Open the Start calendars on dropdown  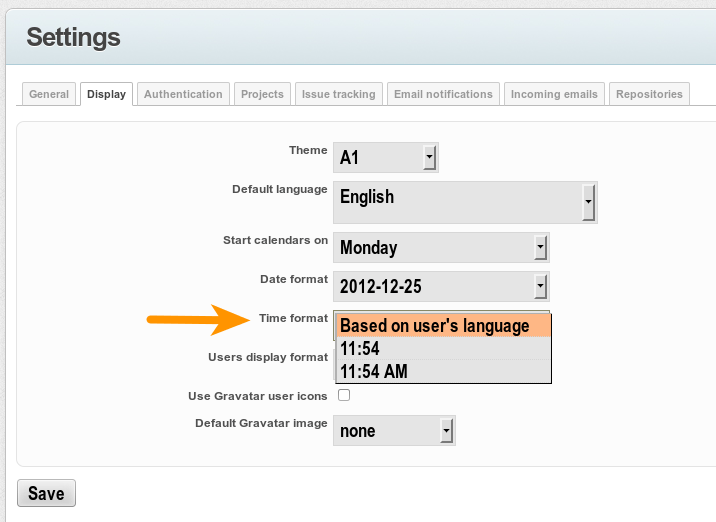(441, 248)
